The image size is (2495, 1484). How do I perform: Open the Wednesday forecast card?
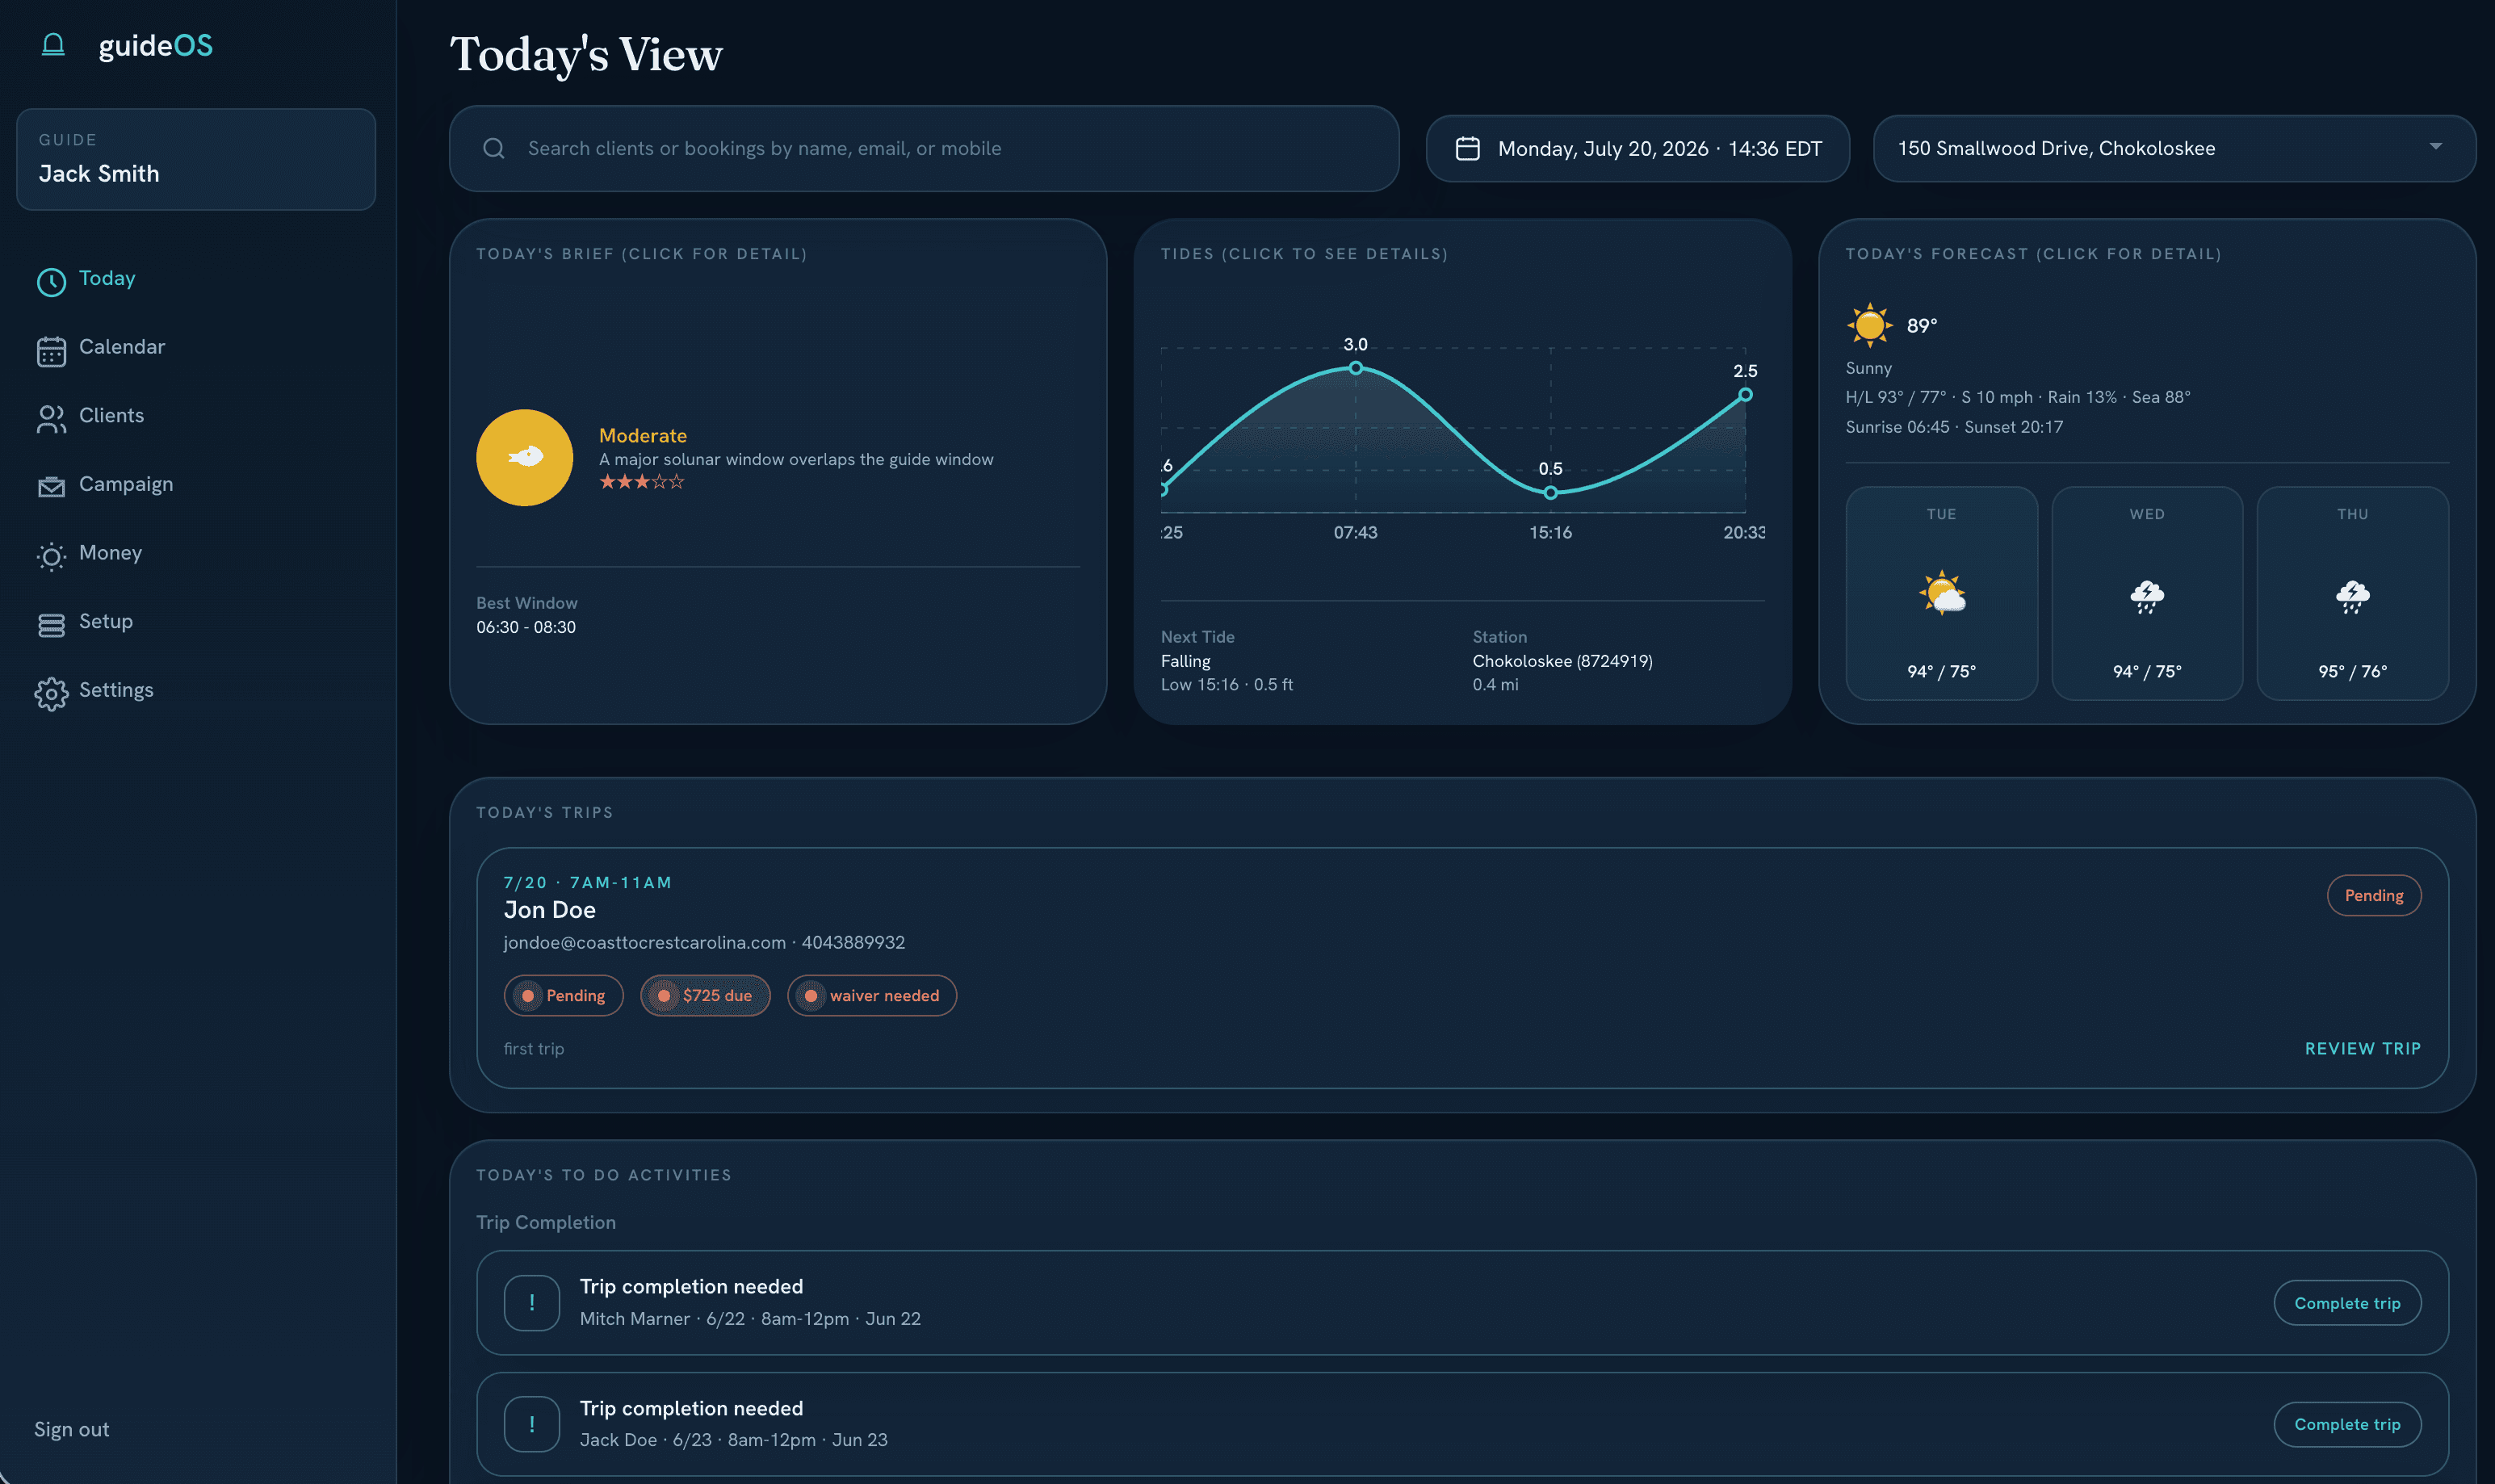pos(2147,593)
